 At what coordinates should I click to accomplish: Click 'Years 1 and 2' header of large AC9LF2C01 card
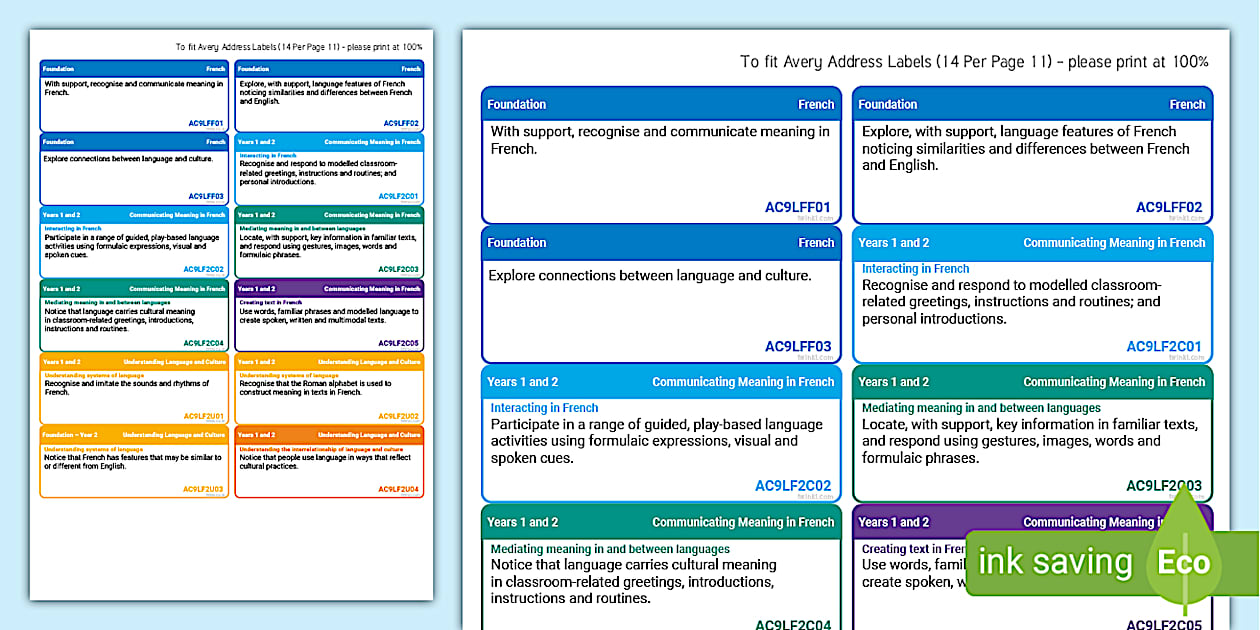click(894, 243)
